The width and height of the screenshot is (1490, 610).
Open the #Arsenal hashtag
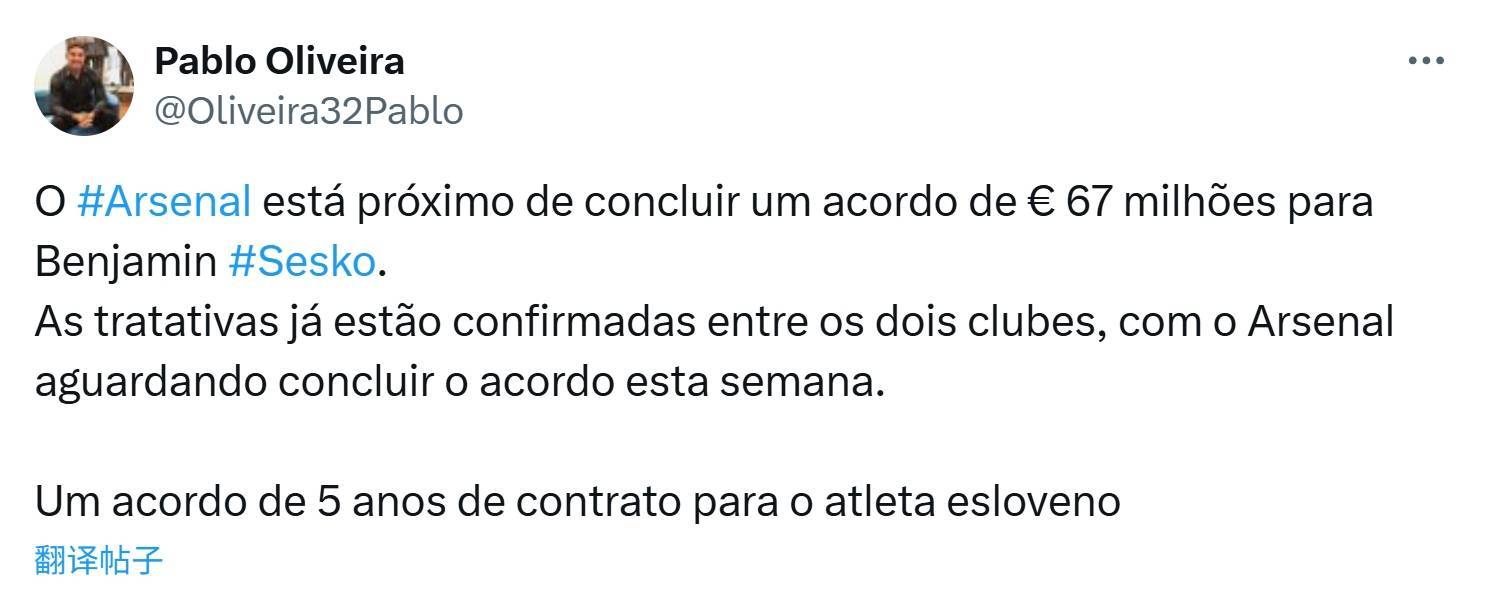tap(164, 202)
